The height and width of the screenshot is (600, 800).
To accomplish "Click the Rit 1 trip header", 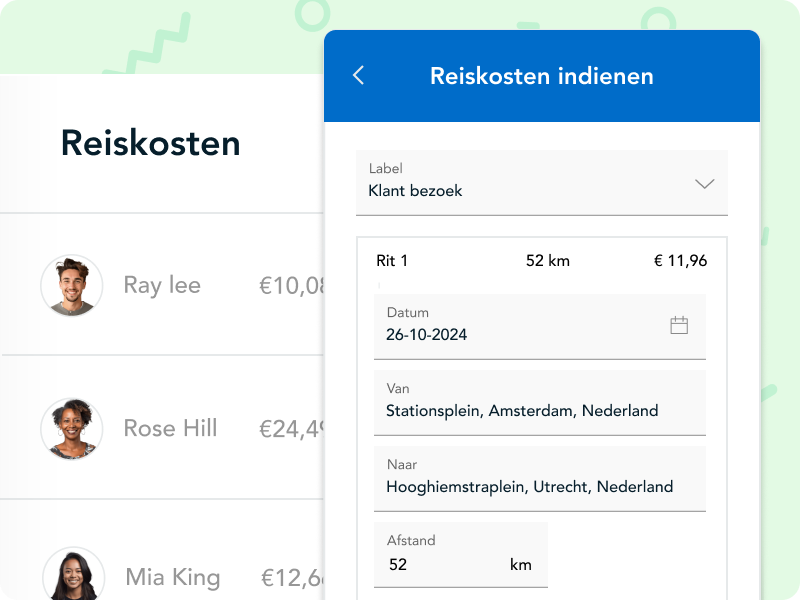I will pyautogui.click(x=392, y=261).
